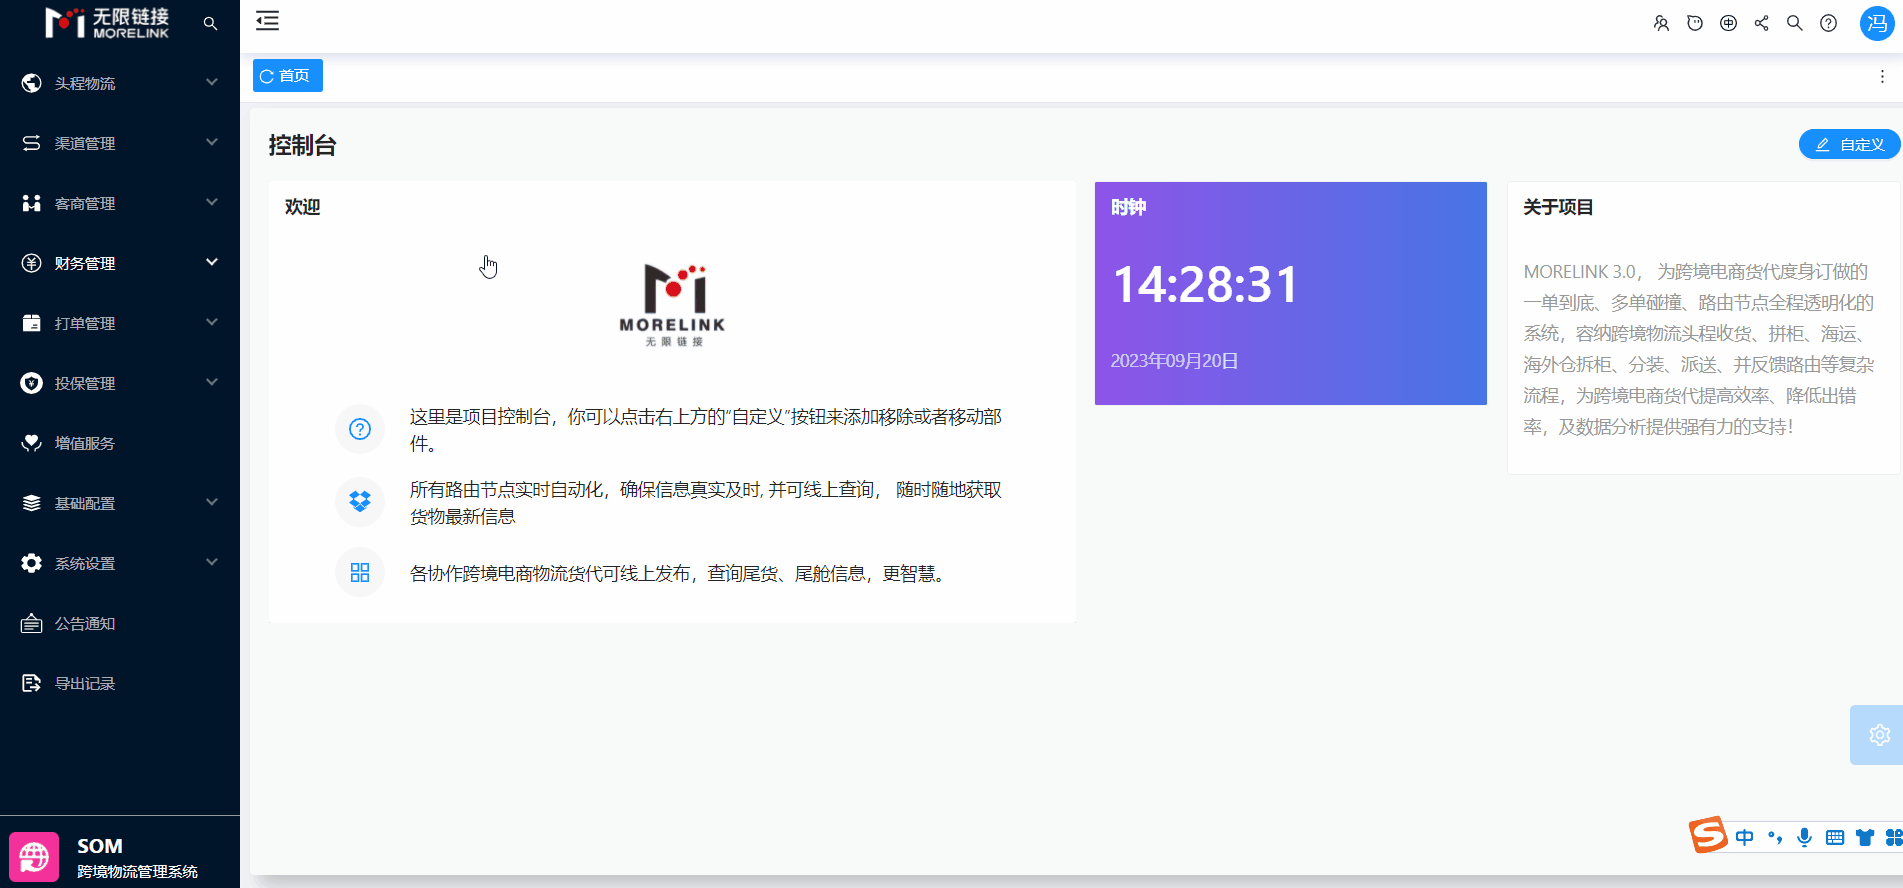1903x888 pixels.
Task: Expand the 渠道管理 menu chevron
Action: pyautogui.click(x=212, y=142)
